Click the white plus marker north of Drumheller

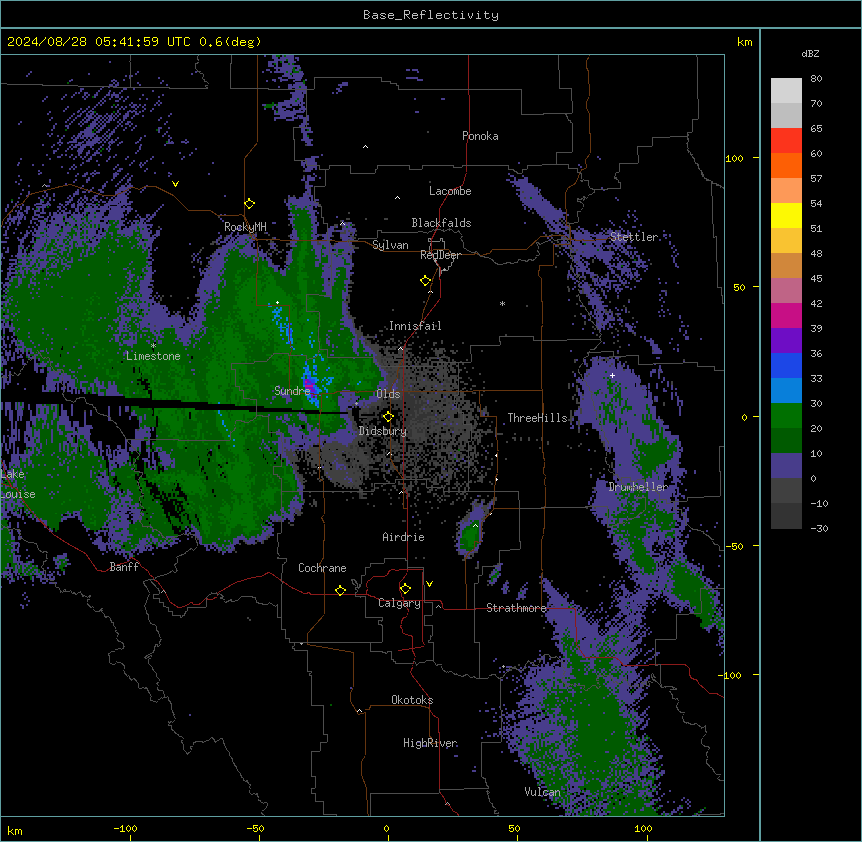[612, 375]
